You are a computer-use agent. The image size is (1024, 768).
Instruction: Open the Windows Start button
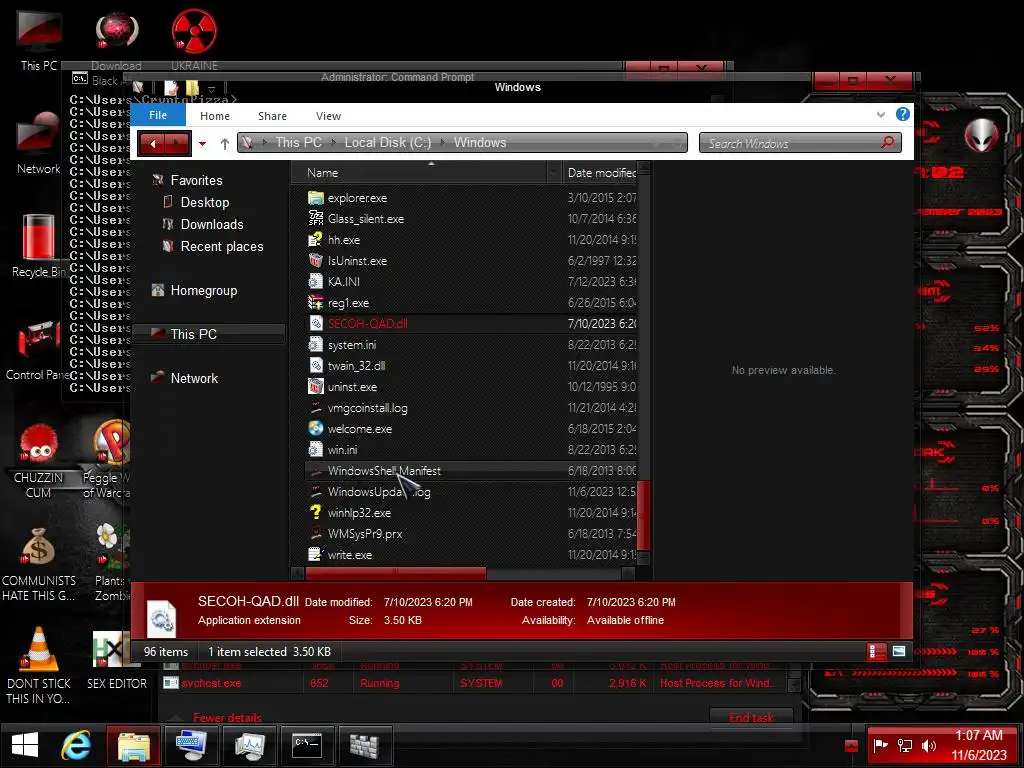pos(25,745)
